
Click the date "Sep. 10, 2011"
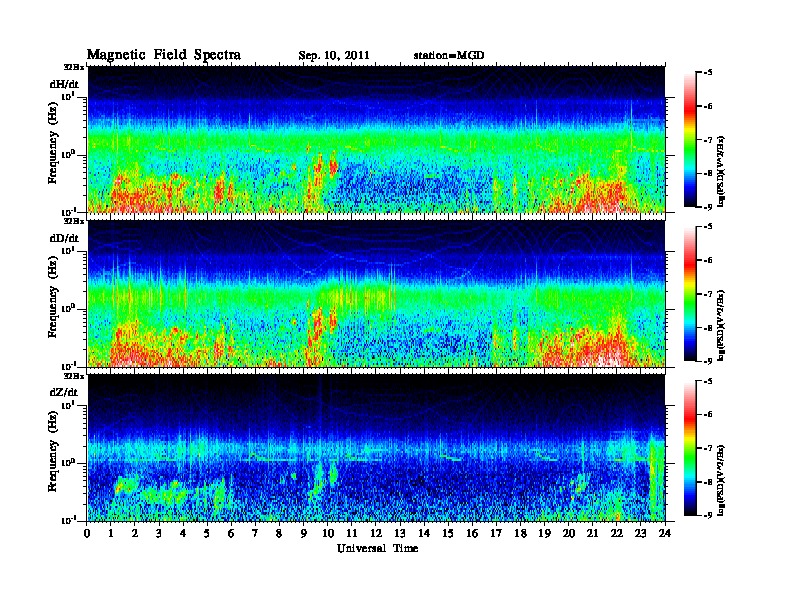pyautogui.click(x=333, y=56)
